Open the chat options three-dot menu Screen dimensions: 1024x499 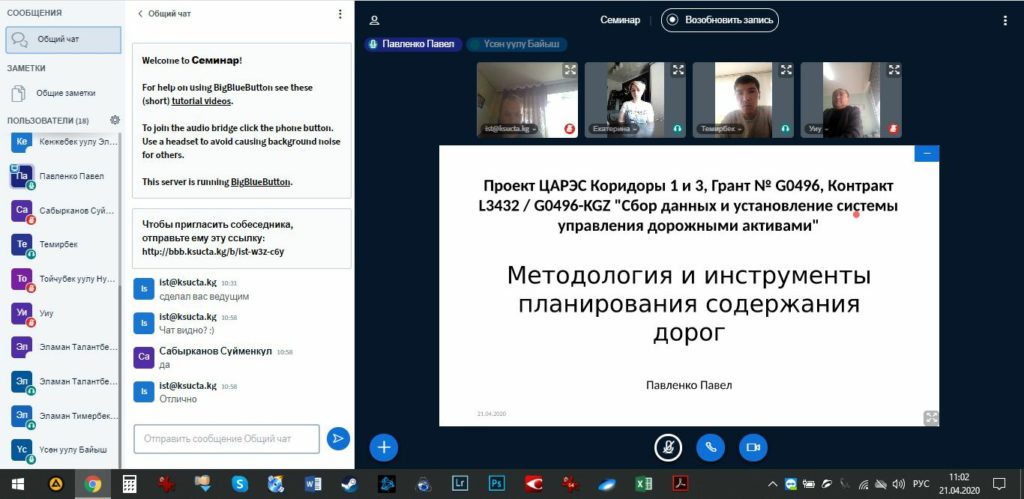(340, 14)
